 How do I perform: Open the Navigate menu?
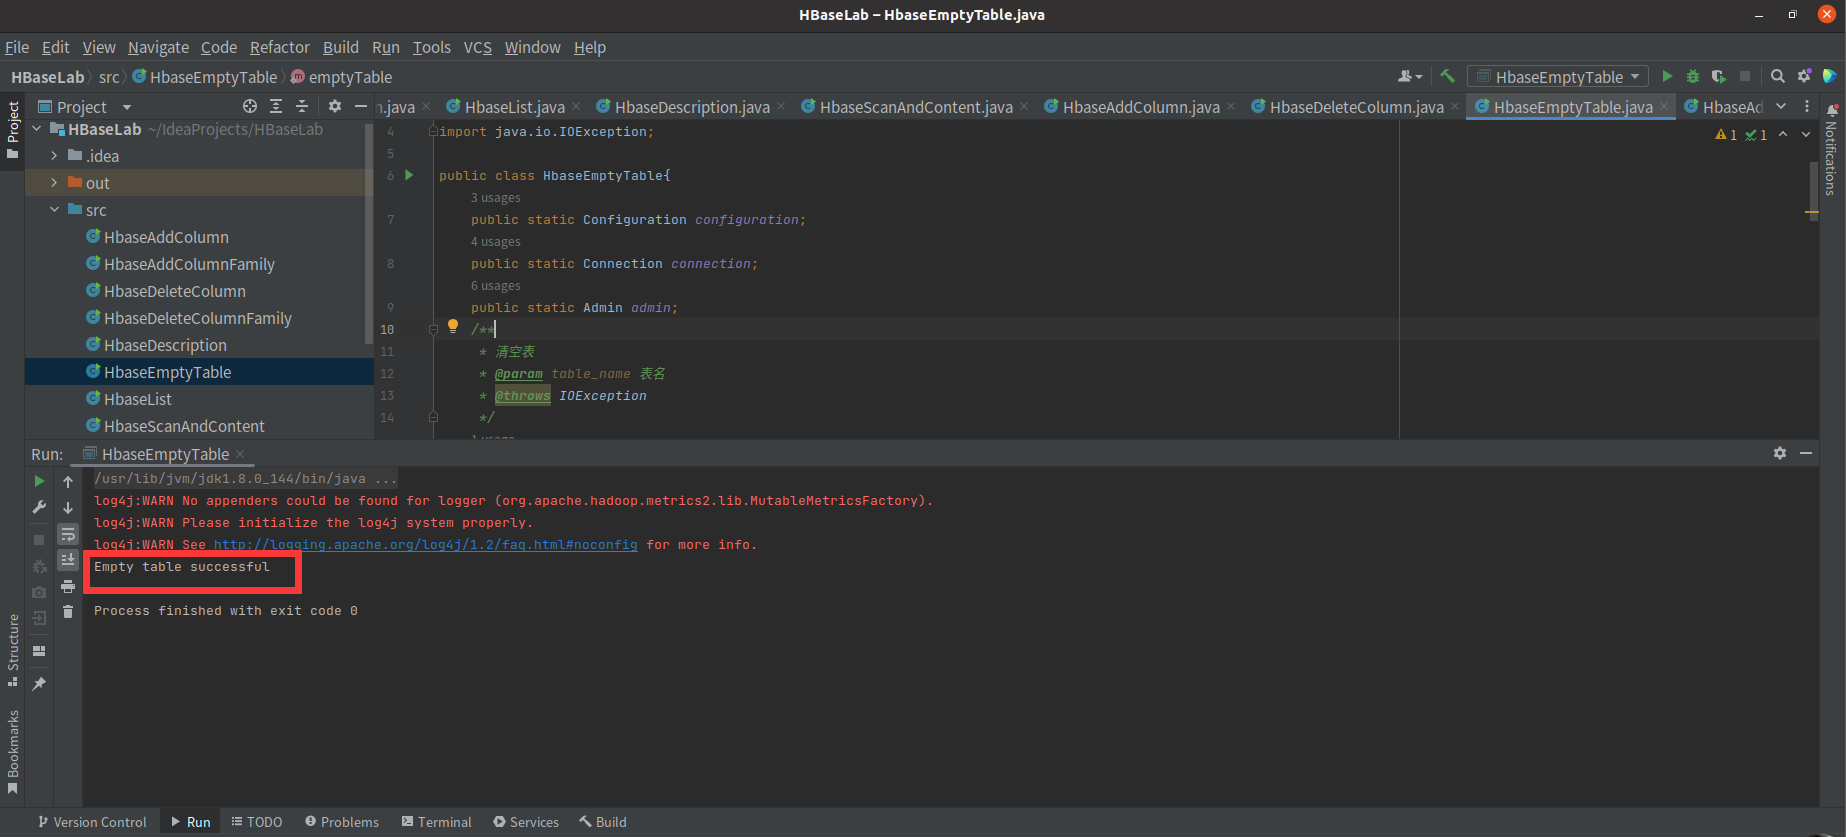point(158,47)
